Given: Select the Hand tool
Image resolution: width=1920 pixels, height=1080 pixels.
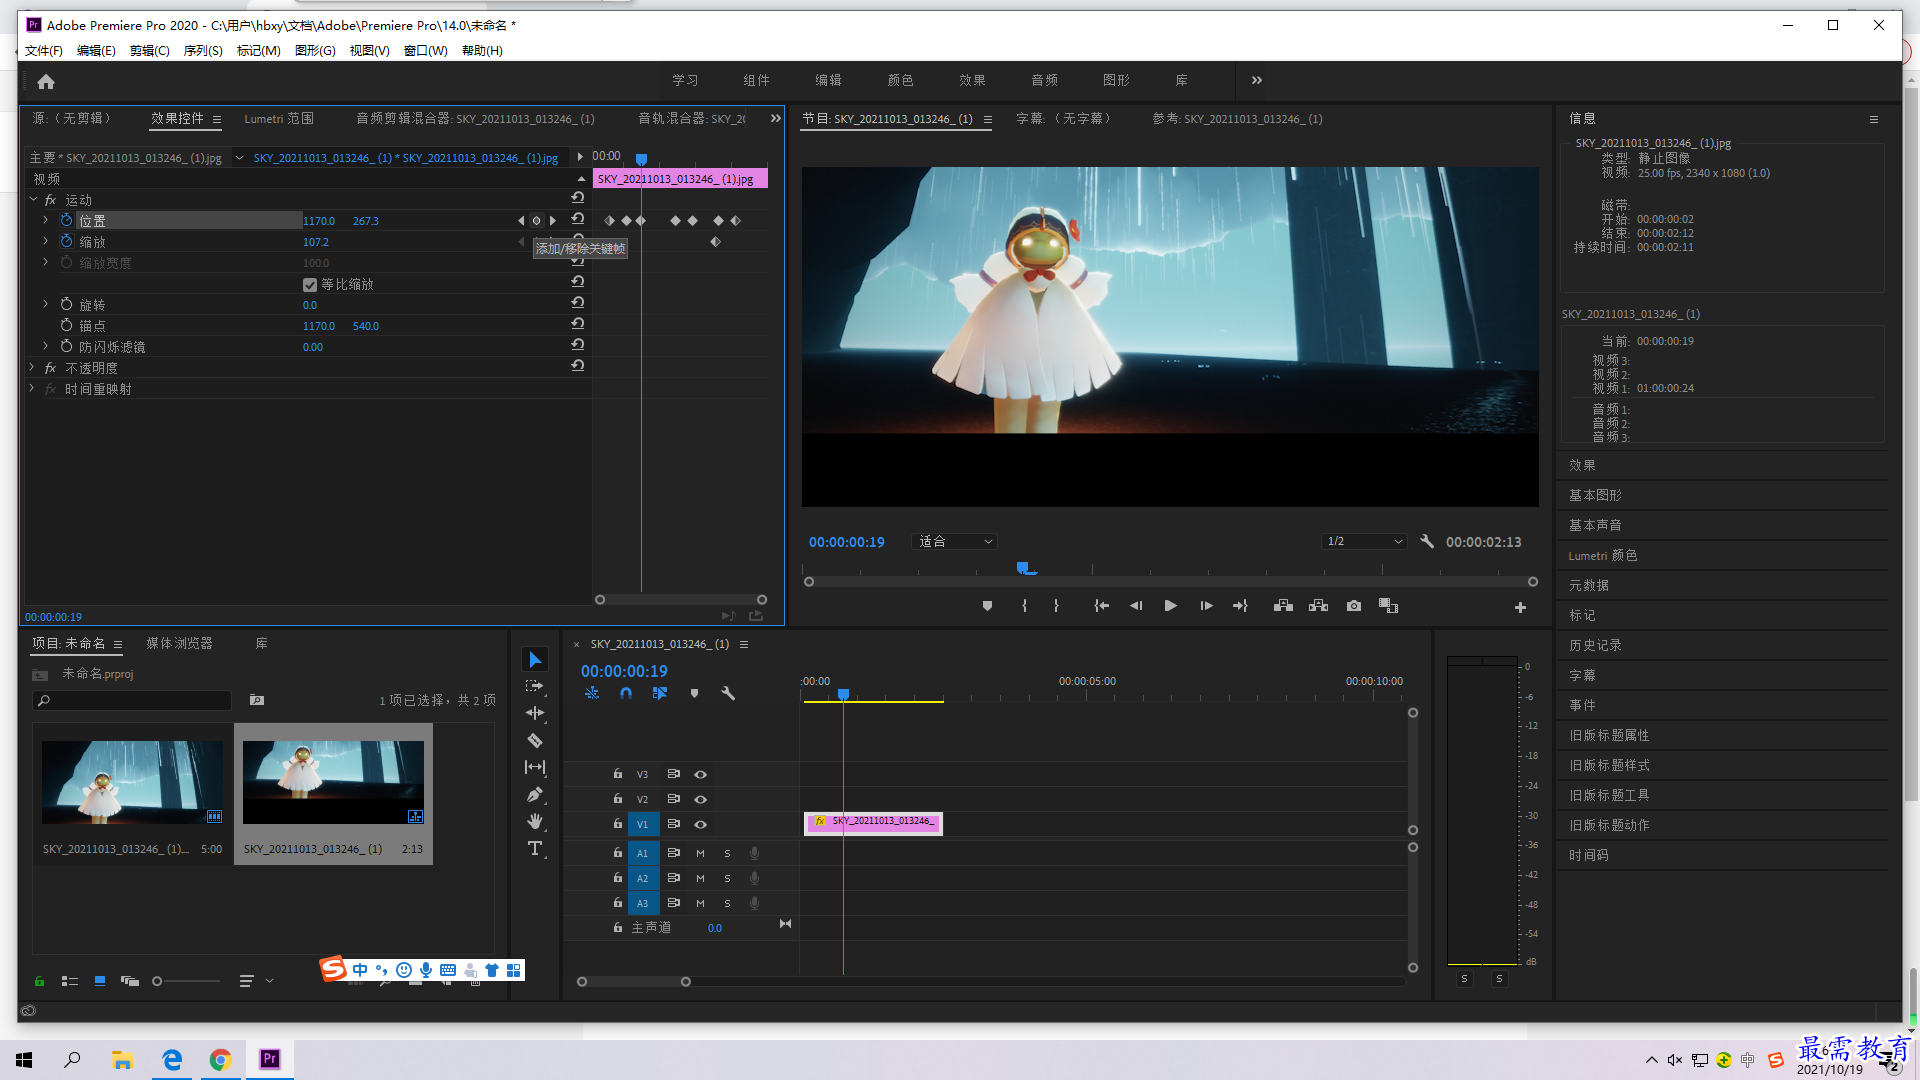Looking at the screenshot, I should click(x=535, y=821).
